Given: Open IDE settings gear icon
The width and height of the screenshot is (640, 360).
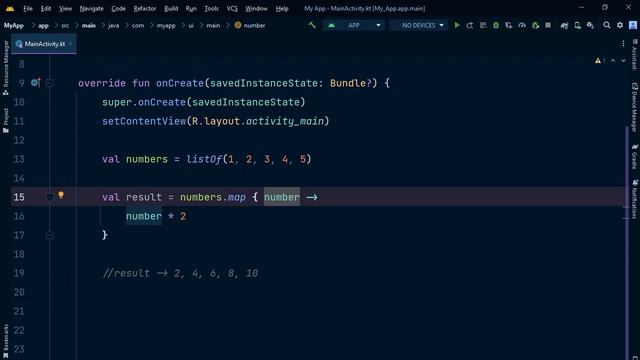Looking at the screenshot, I should (x=620, y=25).
